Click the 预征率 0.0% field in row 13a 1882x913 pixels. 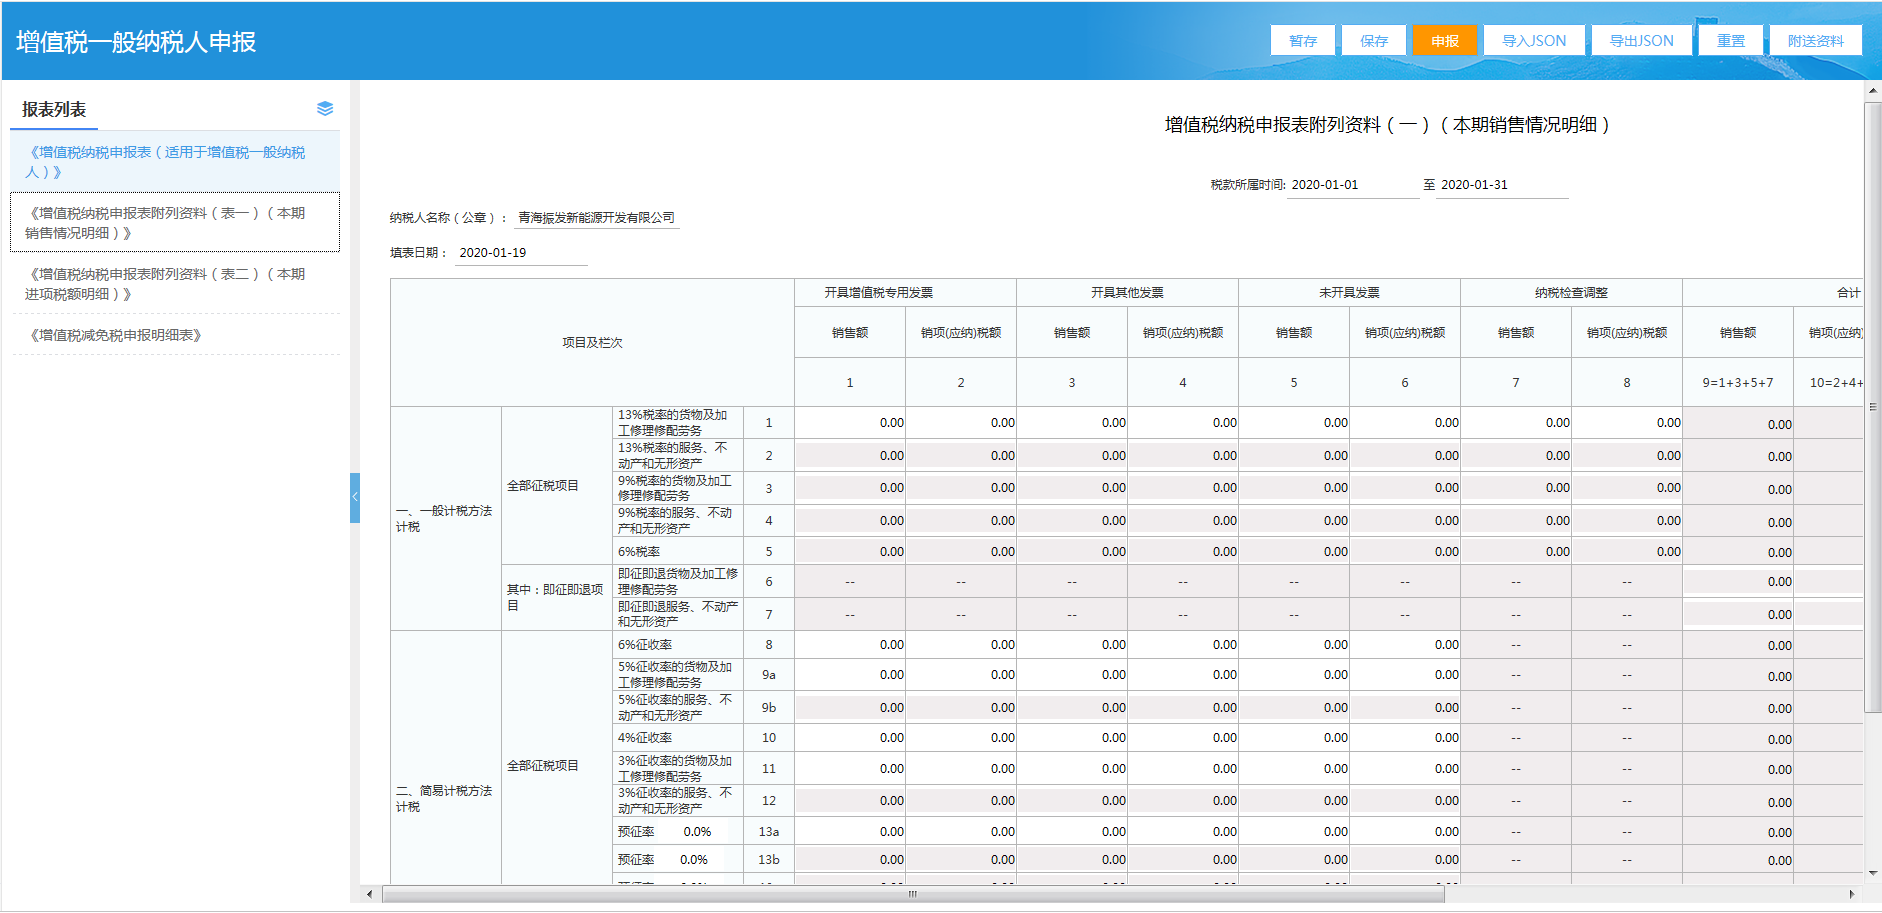[698, 832]
